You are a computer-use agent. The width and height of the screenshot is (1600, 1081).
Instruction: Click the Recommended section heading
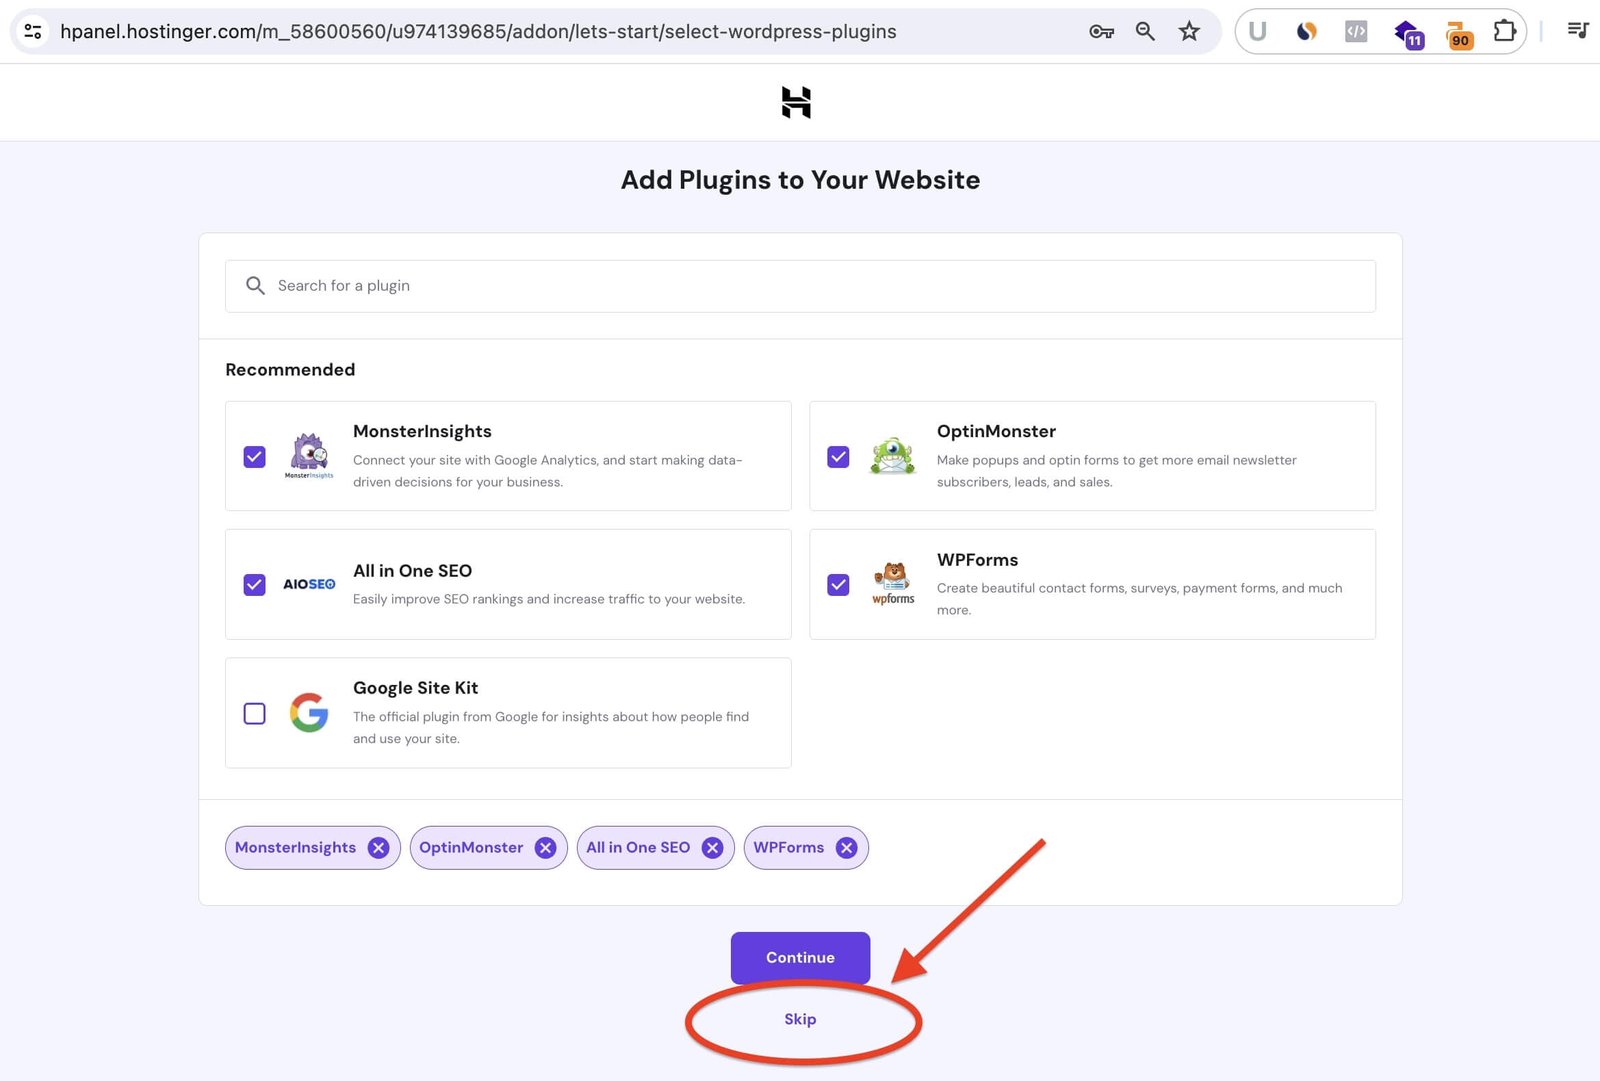(x=290, y=370)
